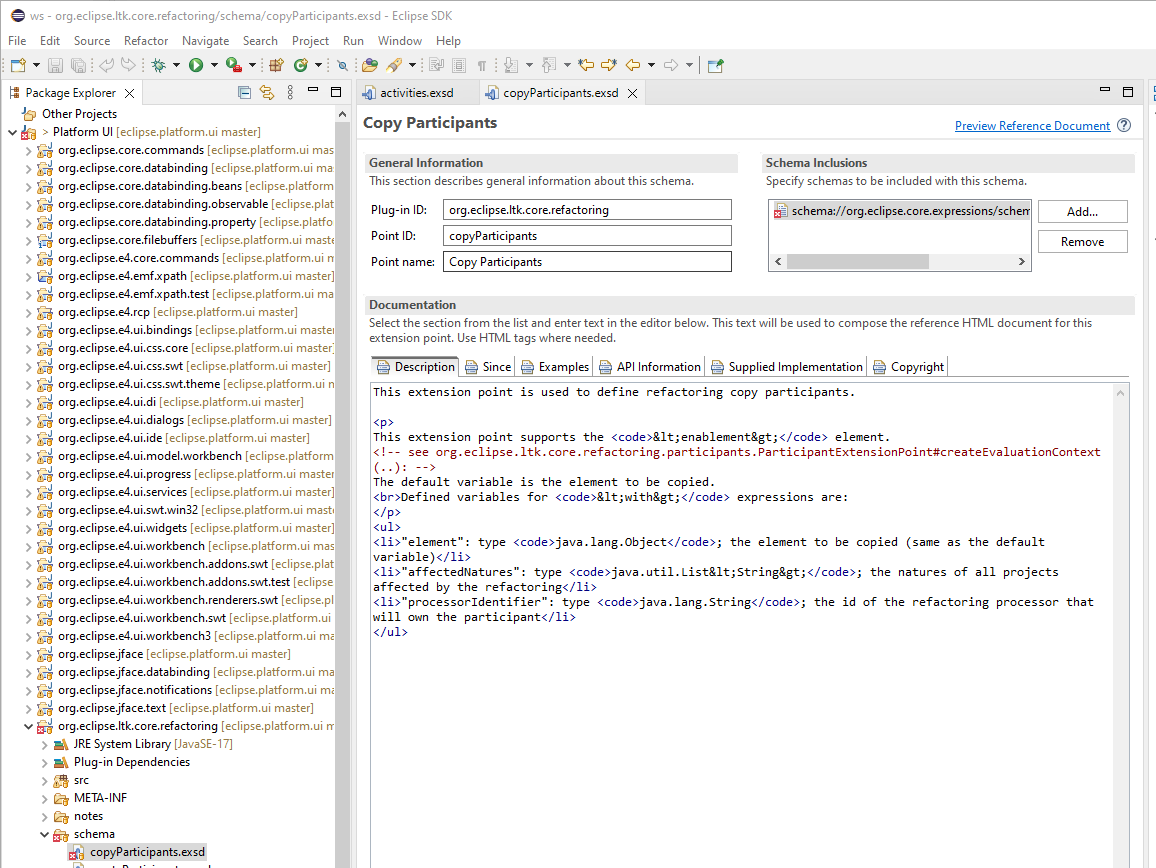Open the Debug dropdown arrow
Screen dimensions: 1156x868
click(176, 66)
